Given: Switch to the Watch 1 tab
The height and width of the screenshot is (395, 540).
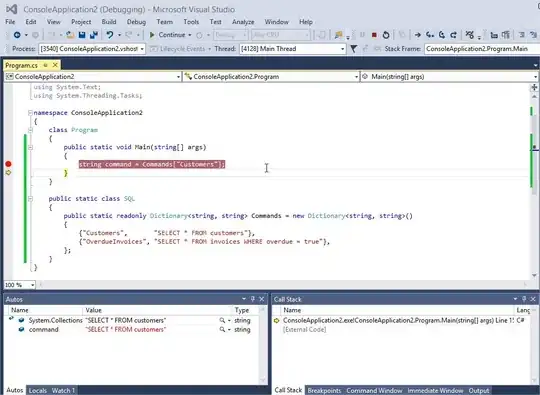Looking at the screenshot, I should tap(63, 390).
